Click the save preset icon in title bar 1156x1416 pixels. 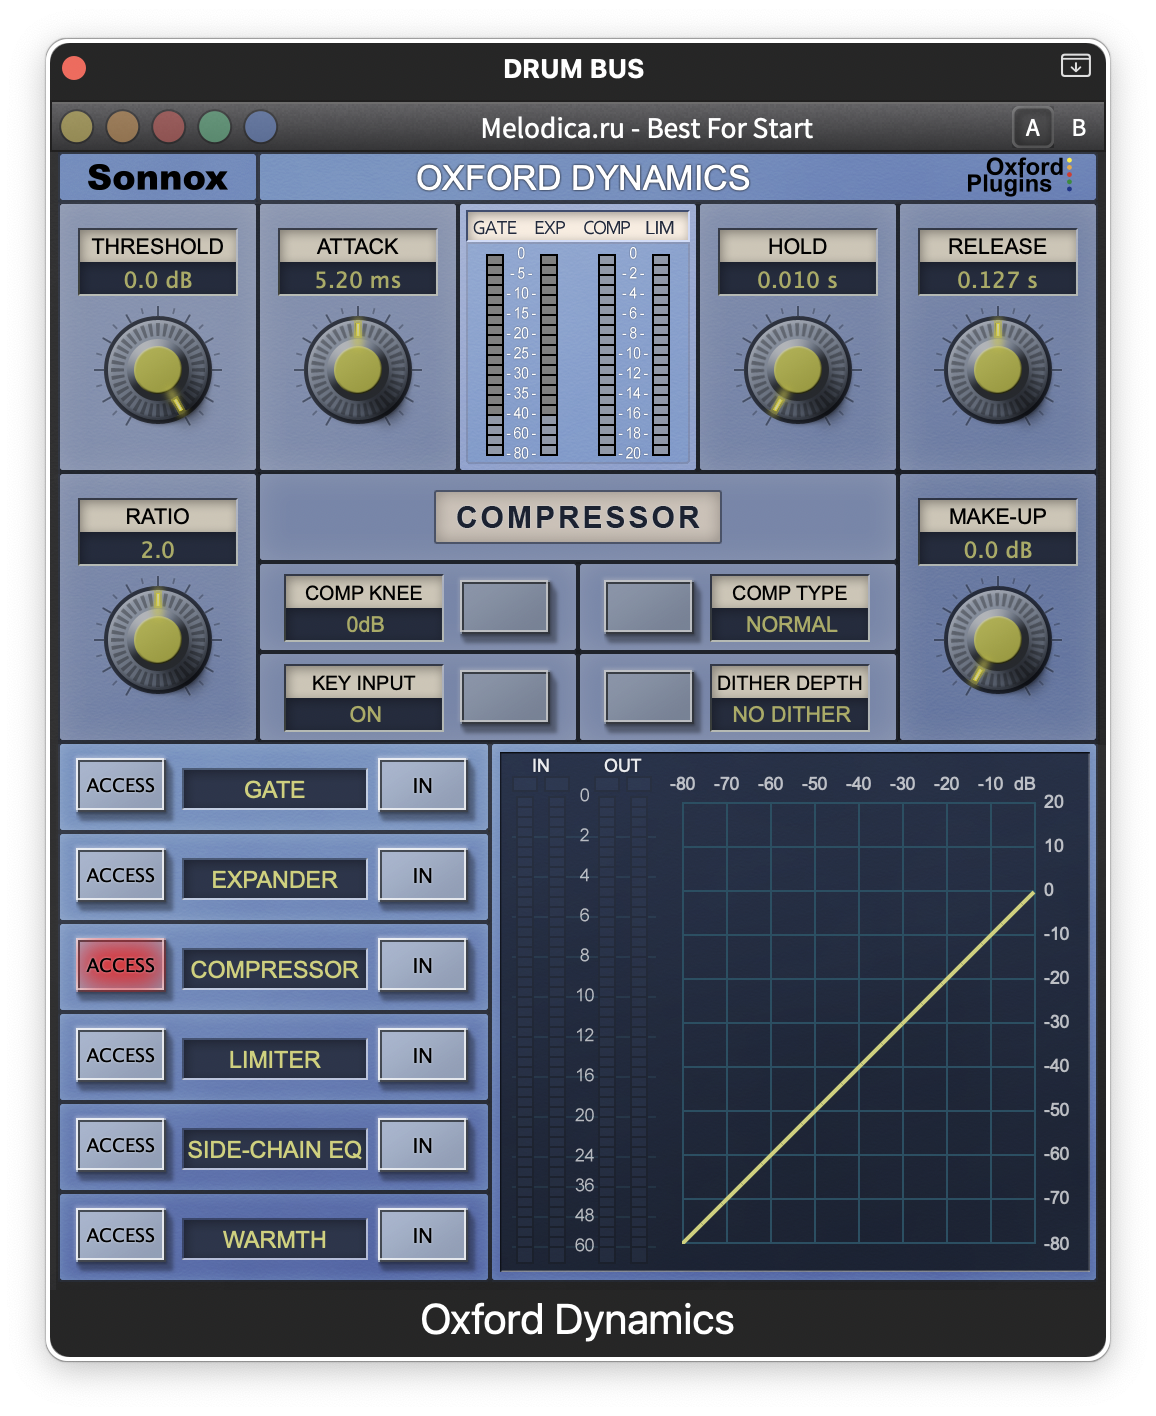pos(1075,66)
